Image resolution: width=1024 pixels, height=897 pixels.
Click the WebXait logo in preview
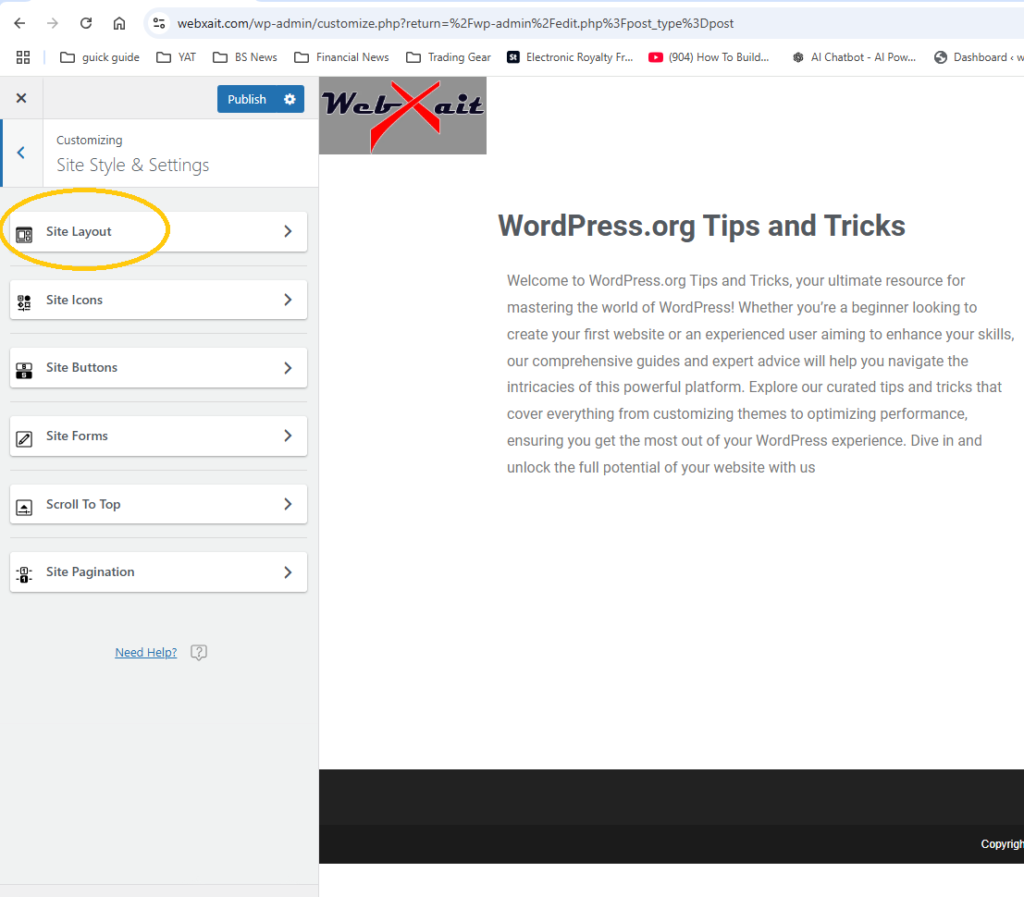pos(403,116)
